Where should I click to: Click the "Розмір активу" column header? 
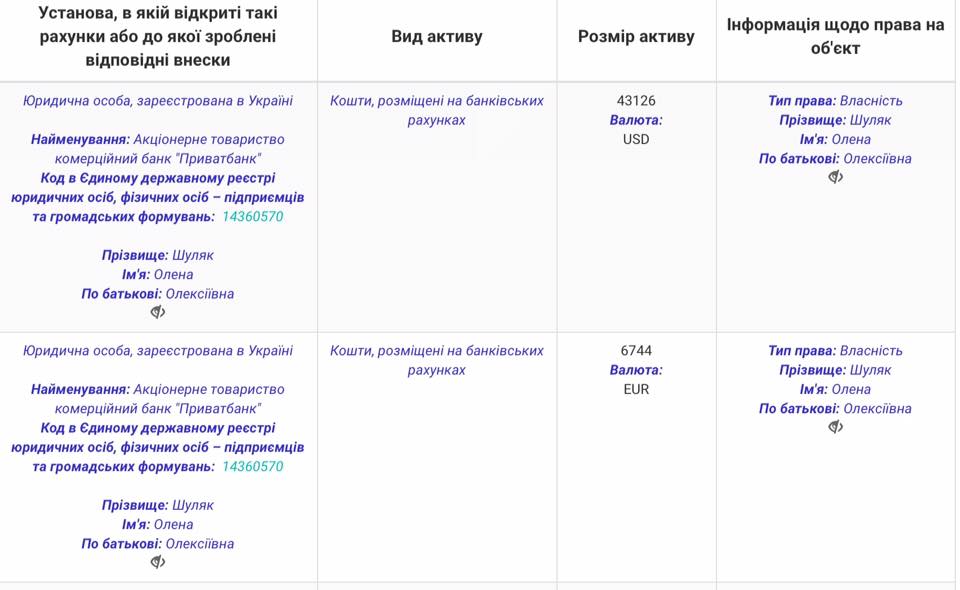click(x=636, y=37)
